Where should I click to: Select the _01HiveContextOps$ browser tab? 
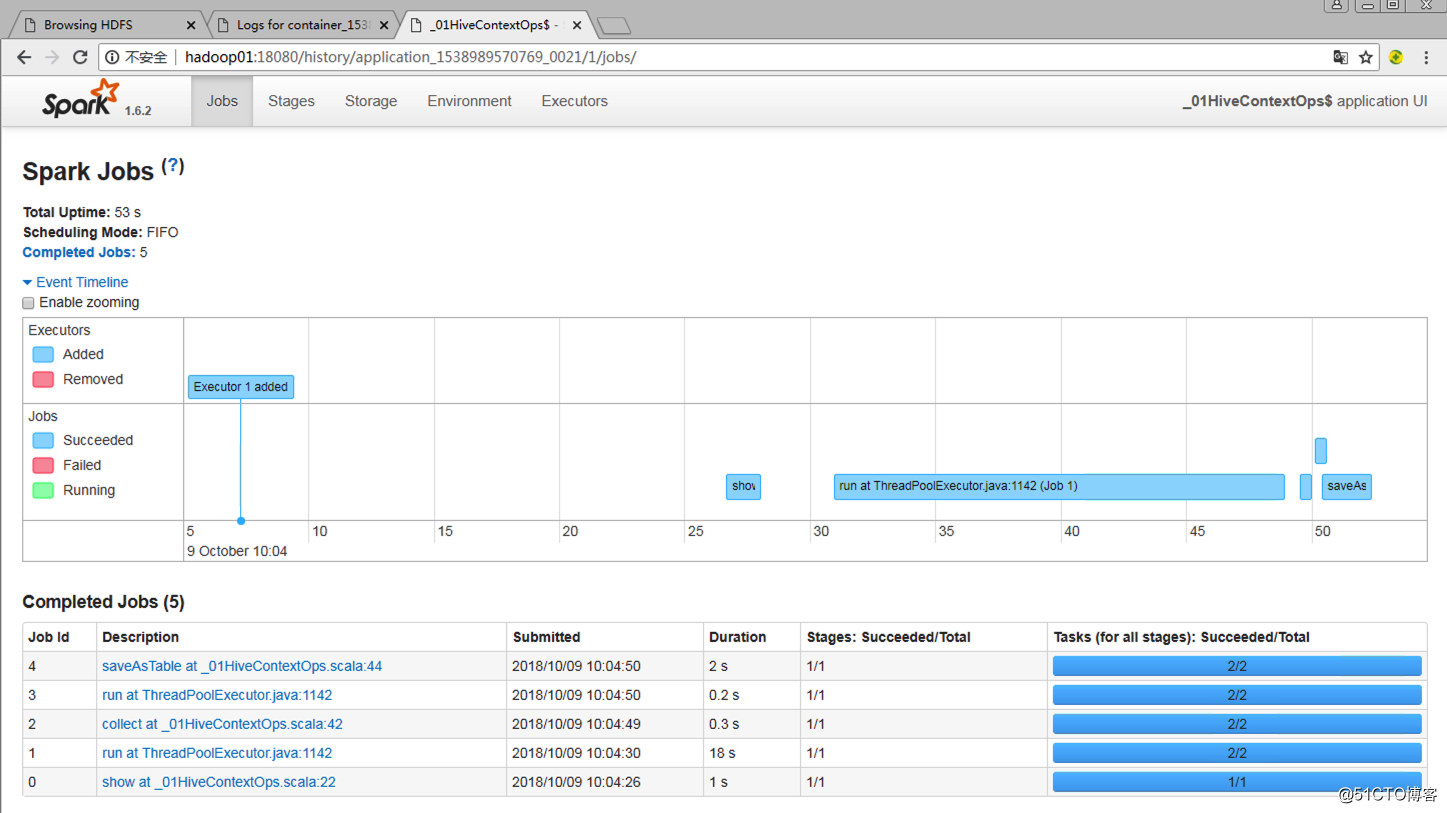click(494, 25)
